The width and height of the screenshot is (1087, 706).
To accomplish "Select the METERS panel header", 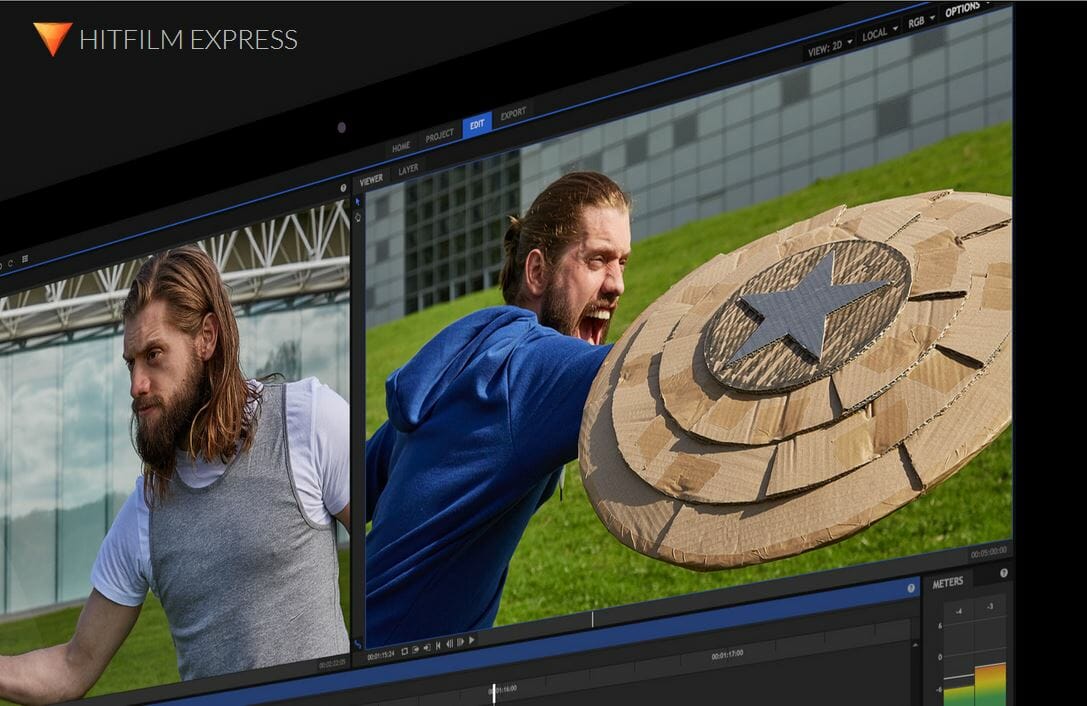I will (x=948, y=583).
